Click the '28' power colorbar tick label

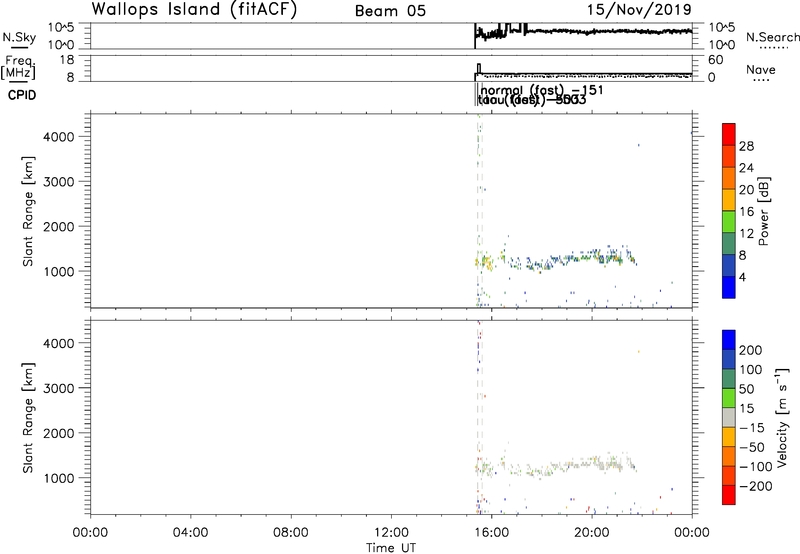point(746,147)
